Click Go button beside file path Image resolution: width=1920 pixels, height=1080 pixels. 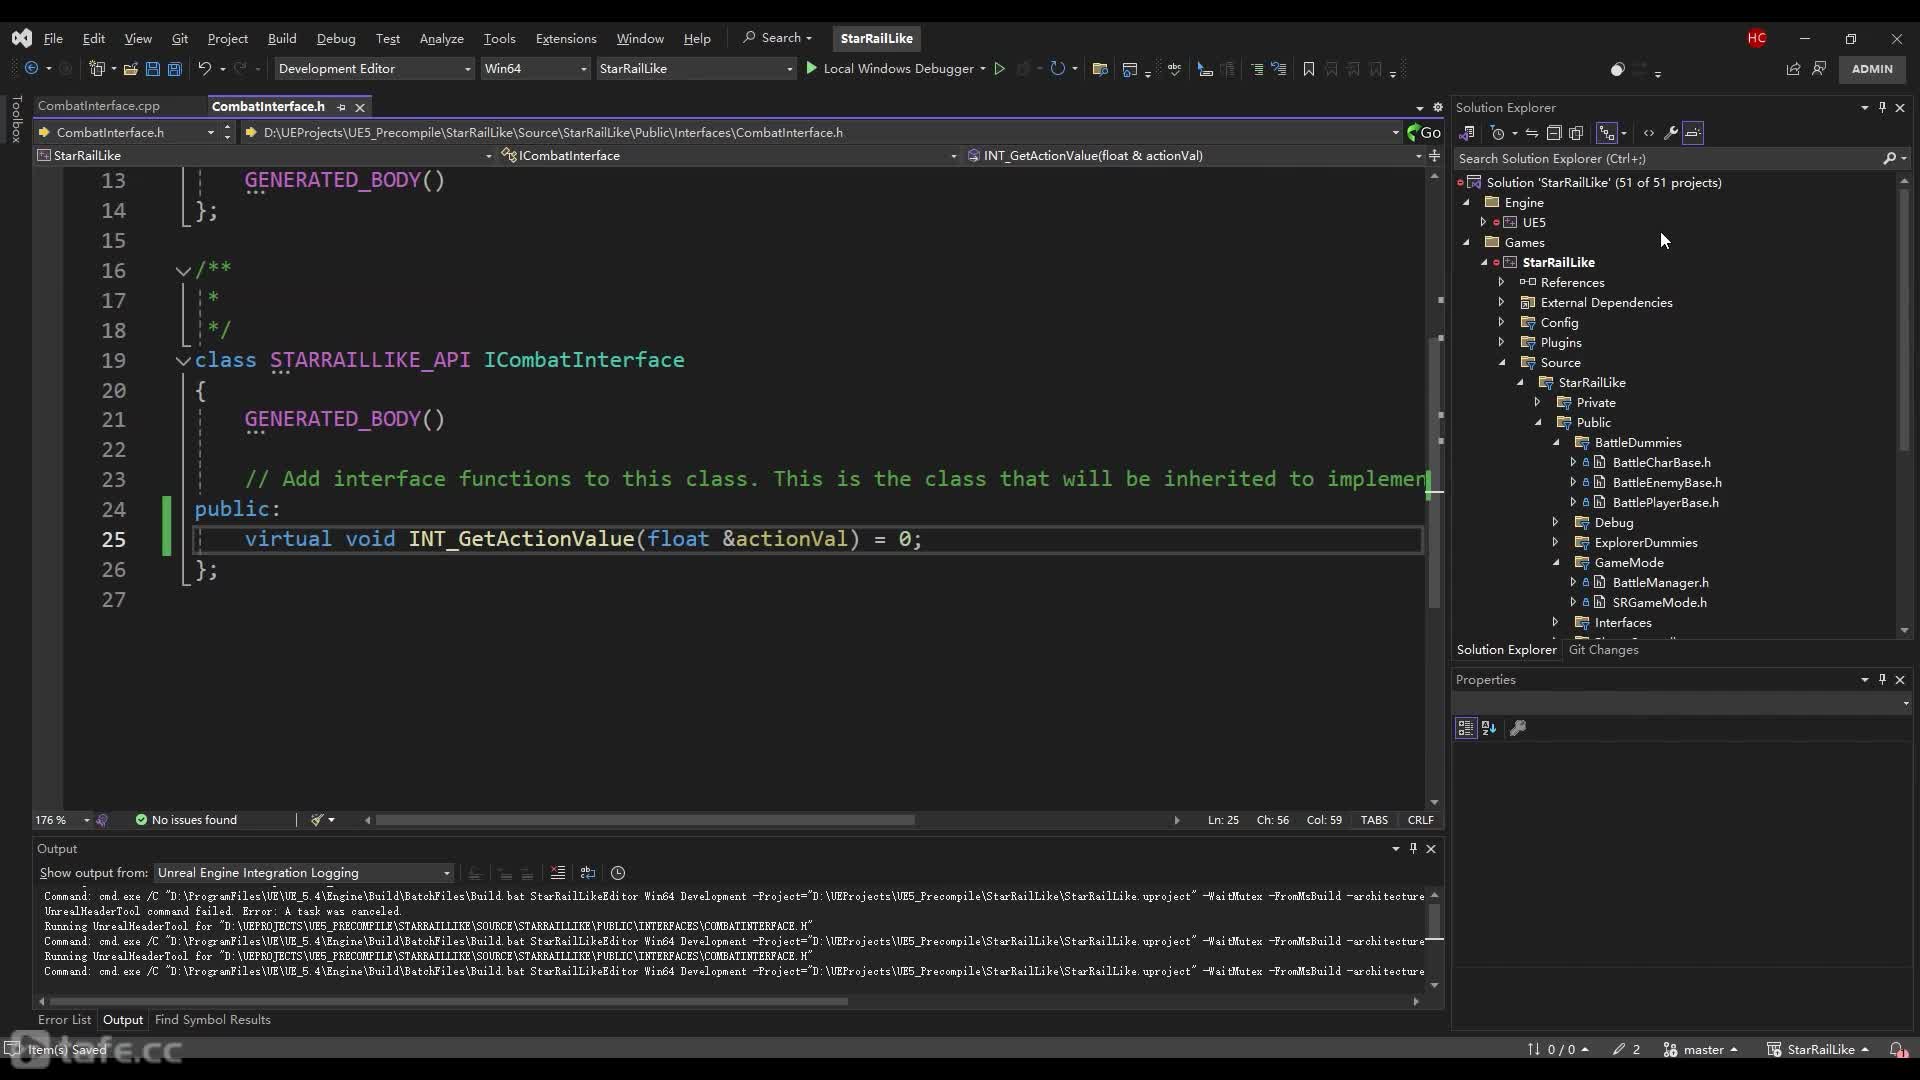pos(1424,132)
